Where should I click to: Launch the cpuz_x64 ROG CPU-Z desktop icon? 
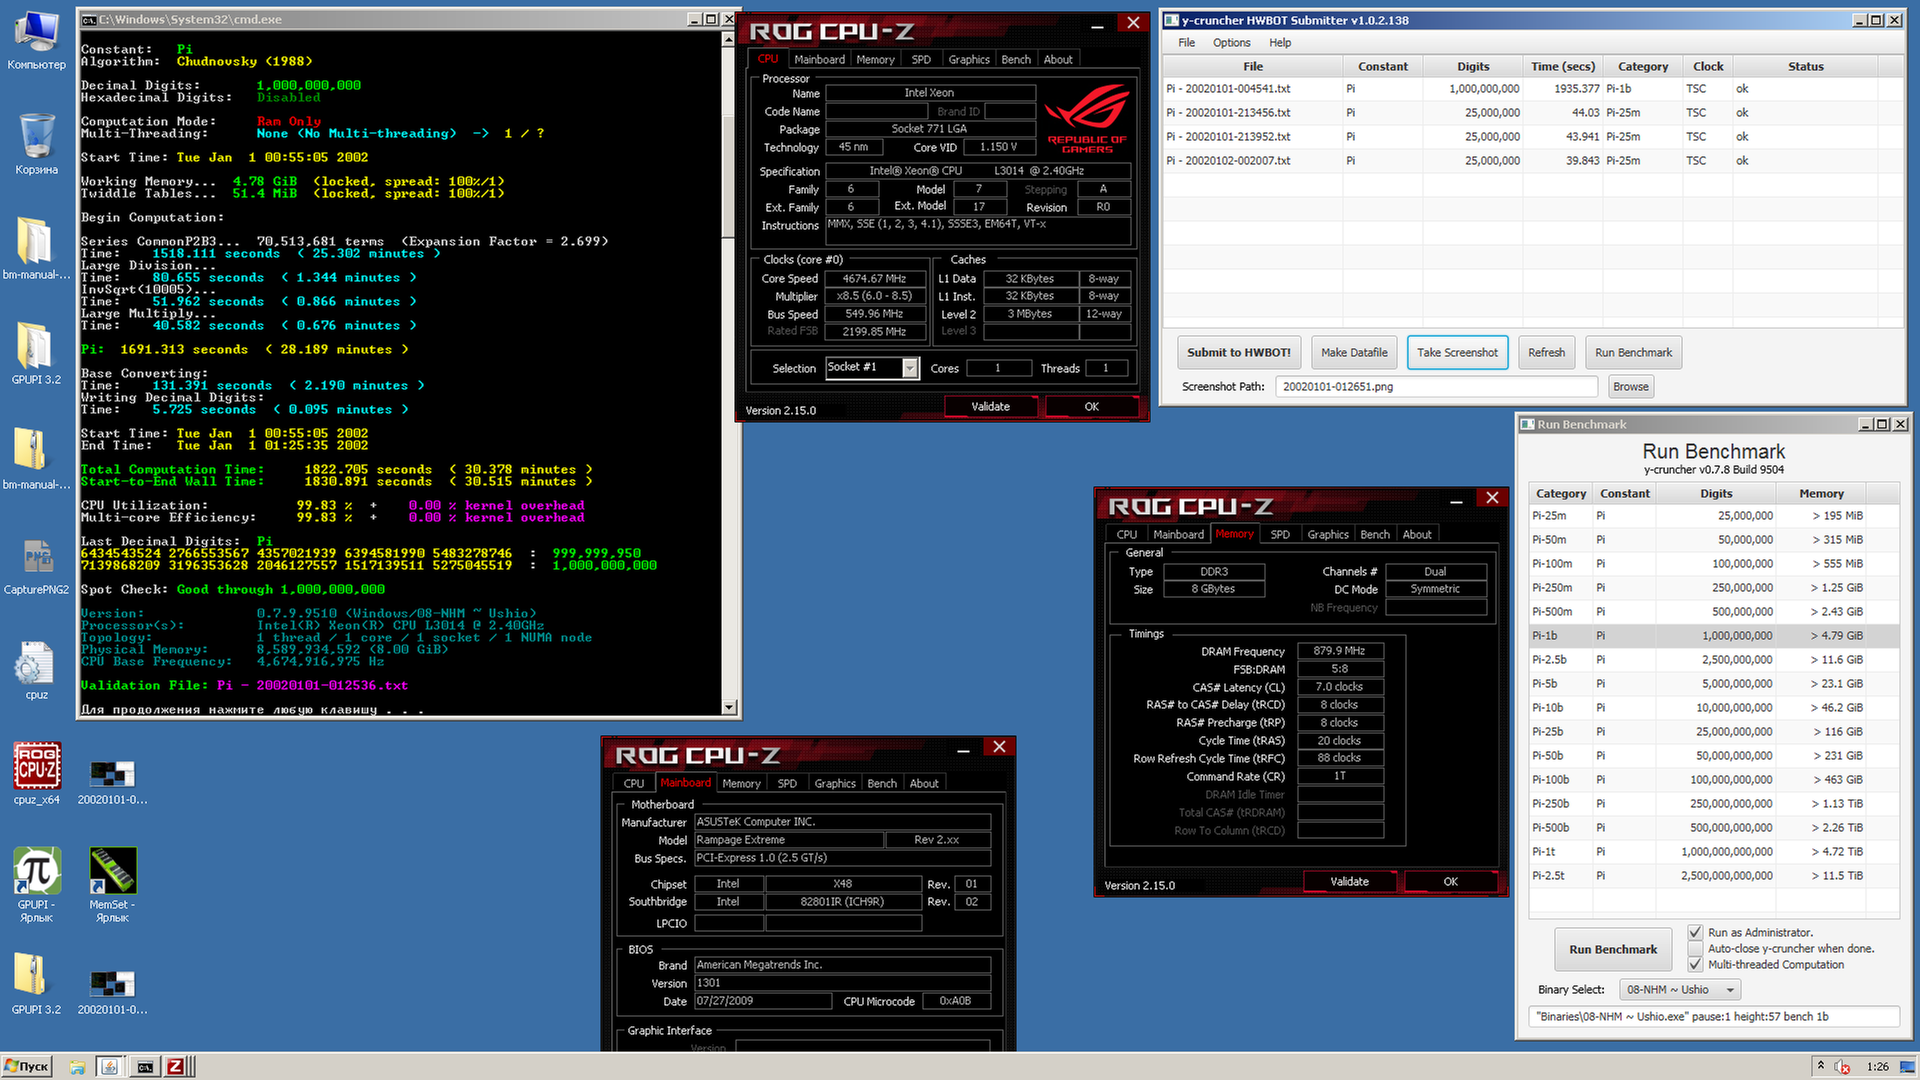coord(36,773)
